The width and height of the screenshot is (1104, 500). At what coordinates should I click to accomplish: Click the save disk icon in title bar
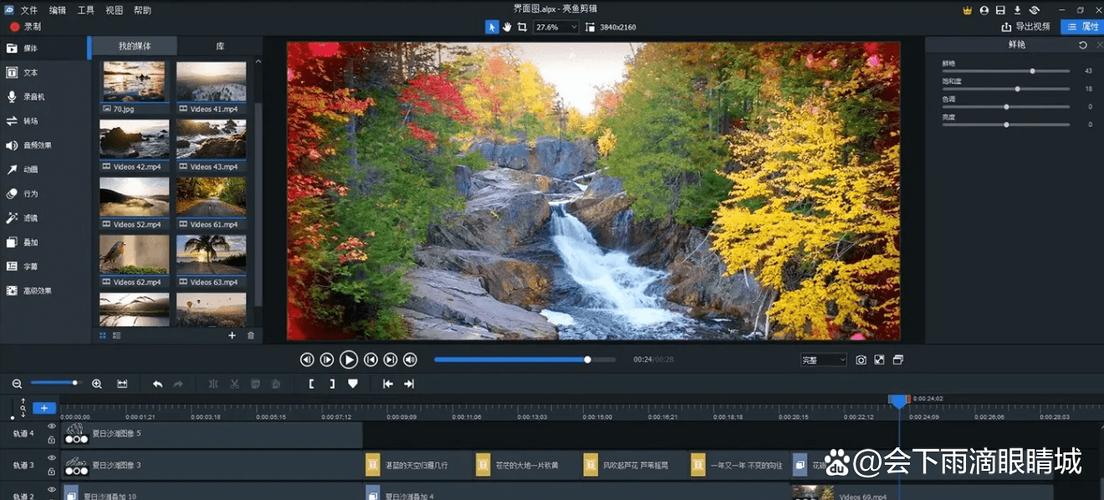click(x=1000, y=10)
